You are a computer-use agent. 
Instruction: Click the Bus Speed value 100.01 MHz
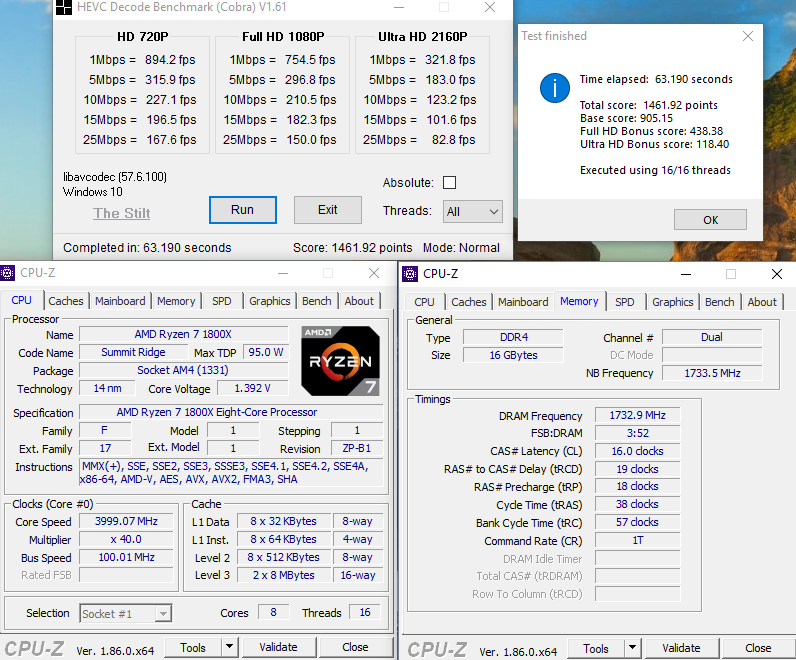126,557
